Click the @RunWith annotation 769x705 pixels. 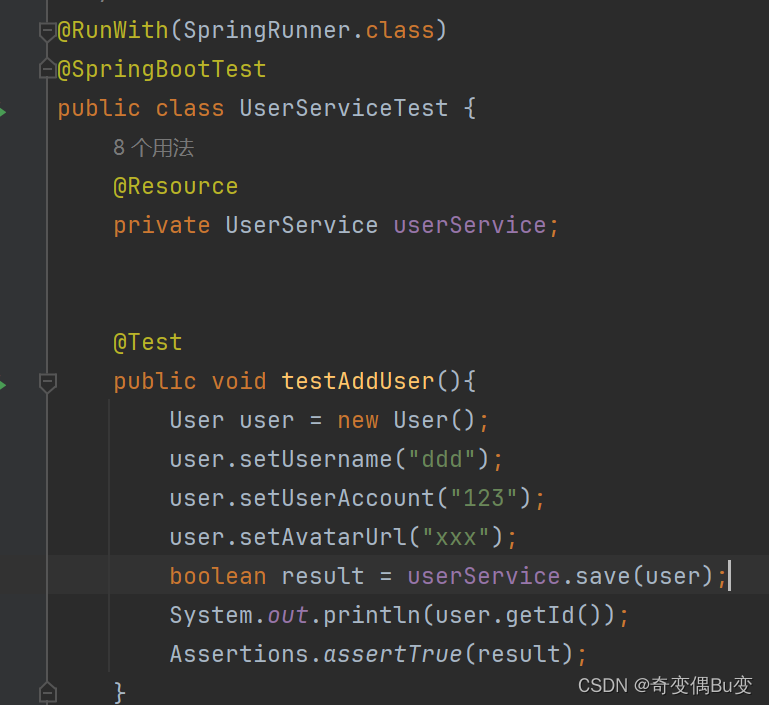click(113, 30)
